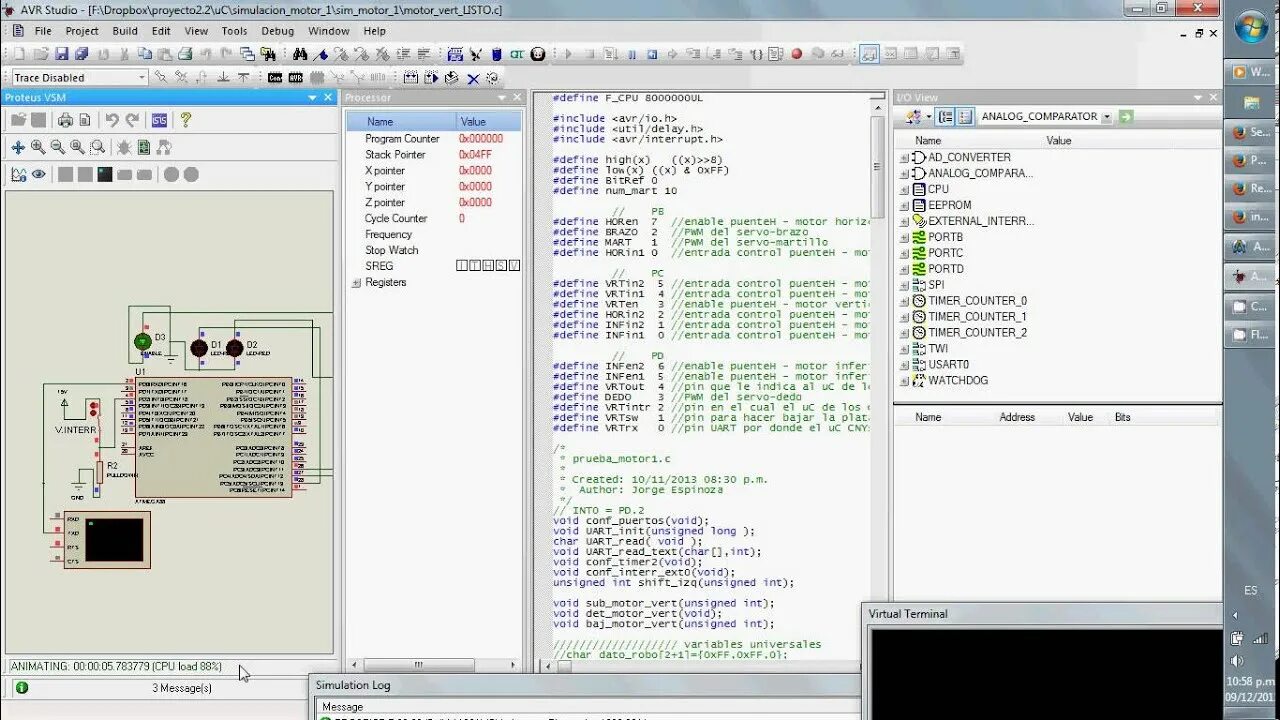1280x720 pixels.
Task: Click the highlighted watch window toolbar icon
Action: click(869, 54)
